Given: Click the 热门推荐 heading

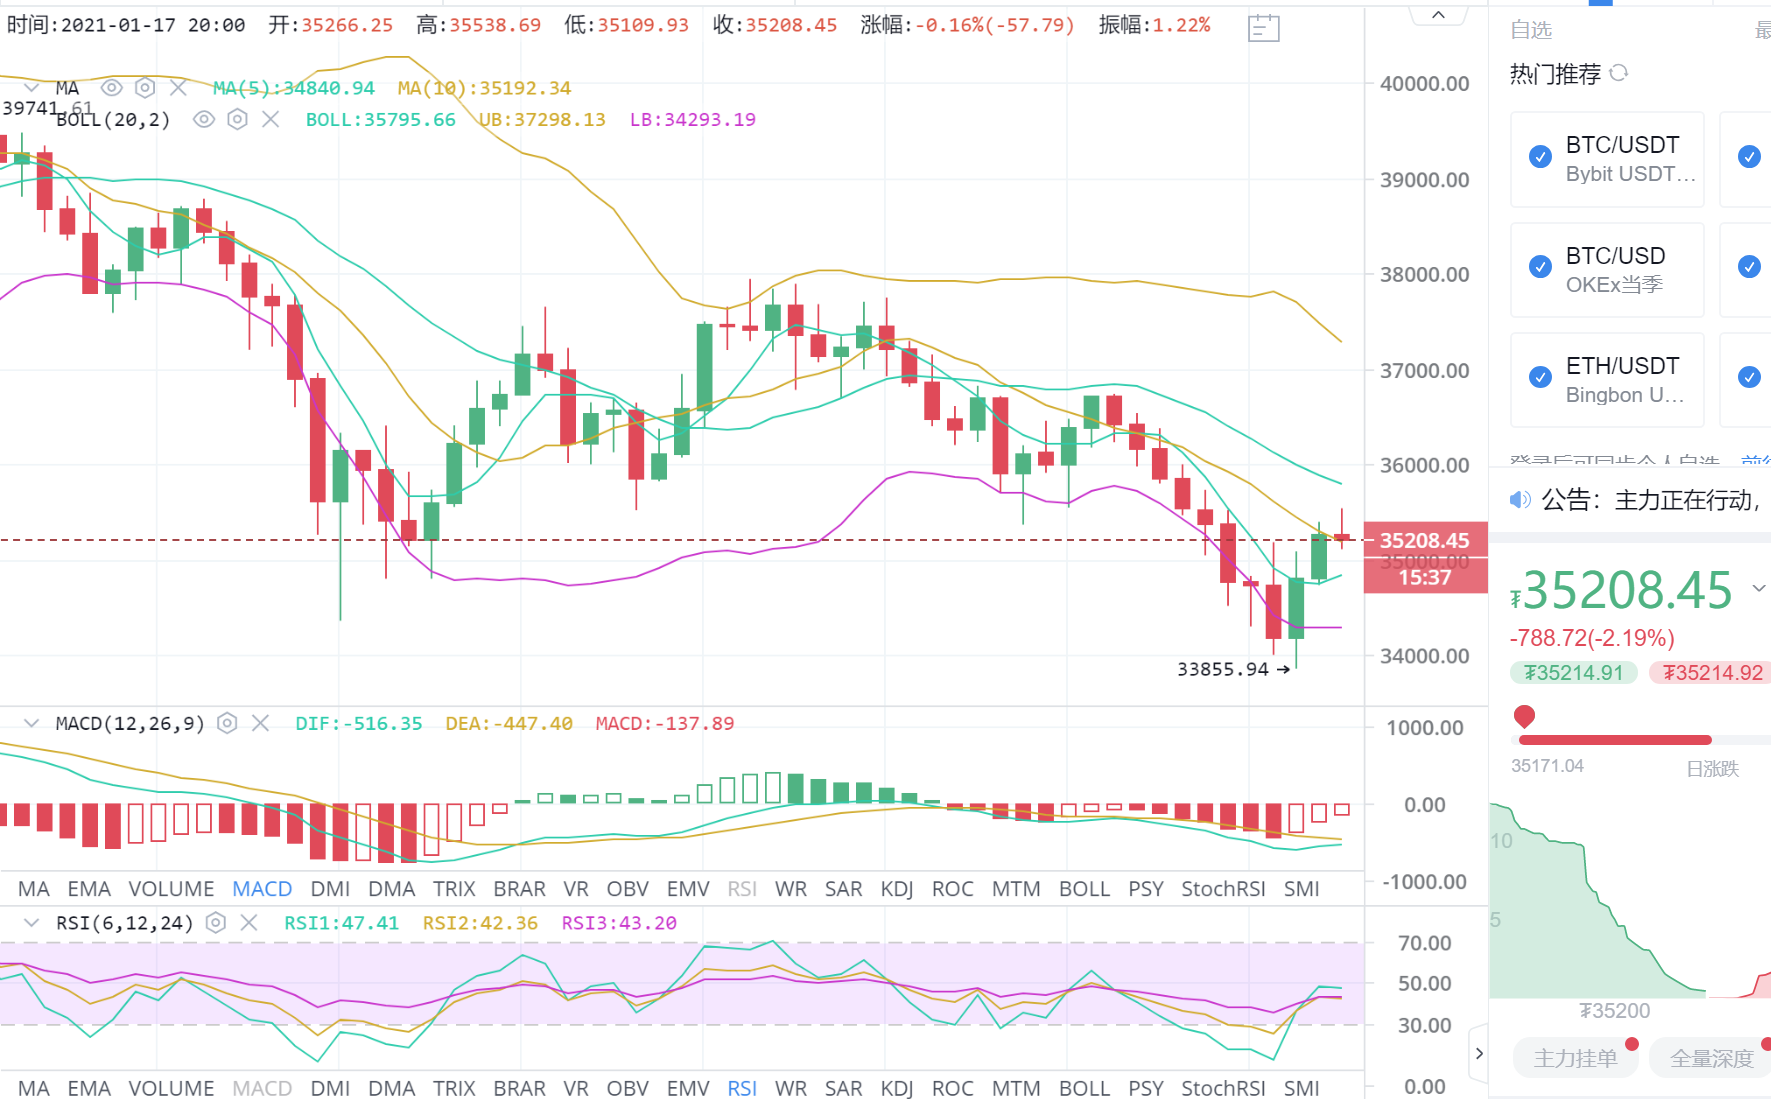Looking at the screenshot, I should [x=1555, y=74].
